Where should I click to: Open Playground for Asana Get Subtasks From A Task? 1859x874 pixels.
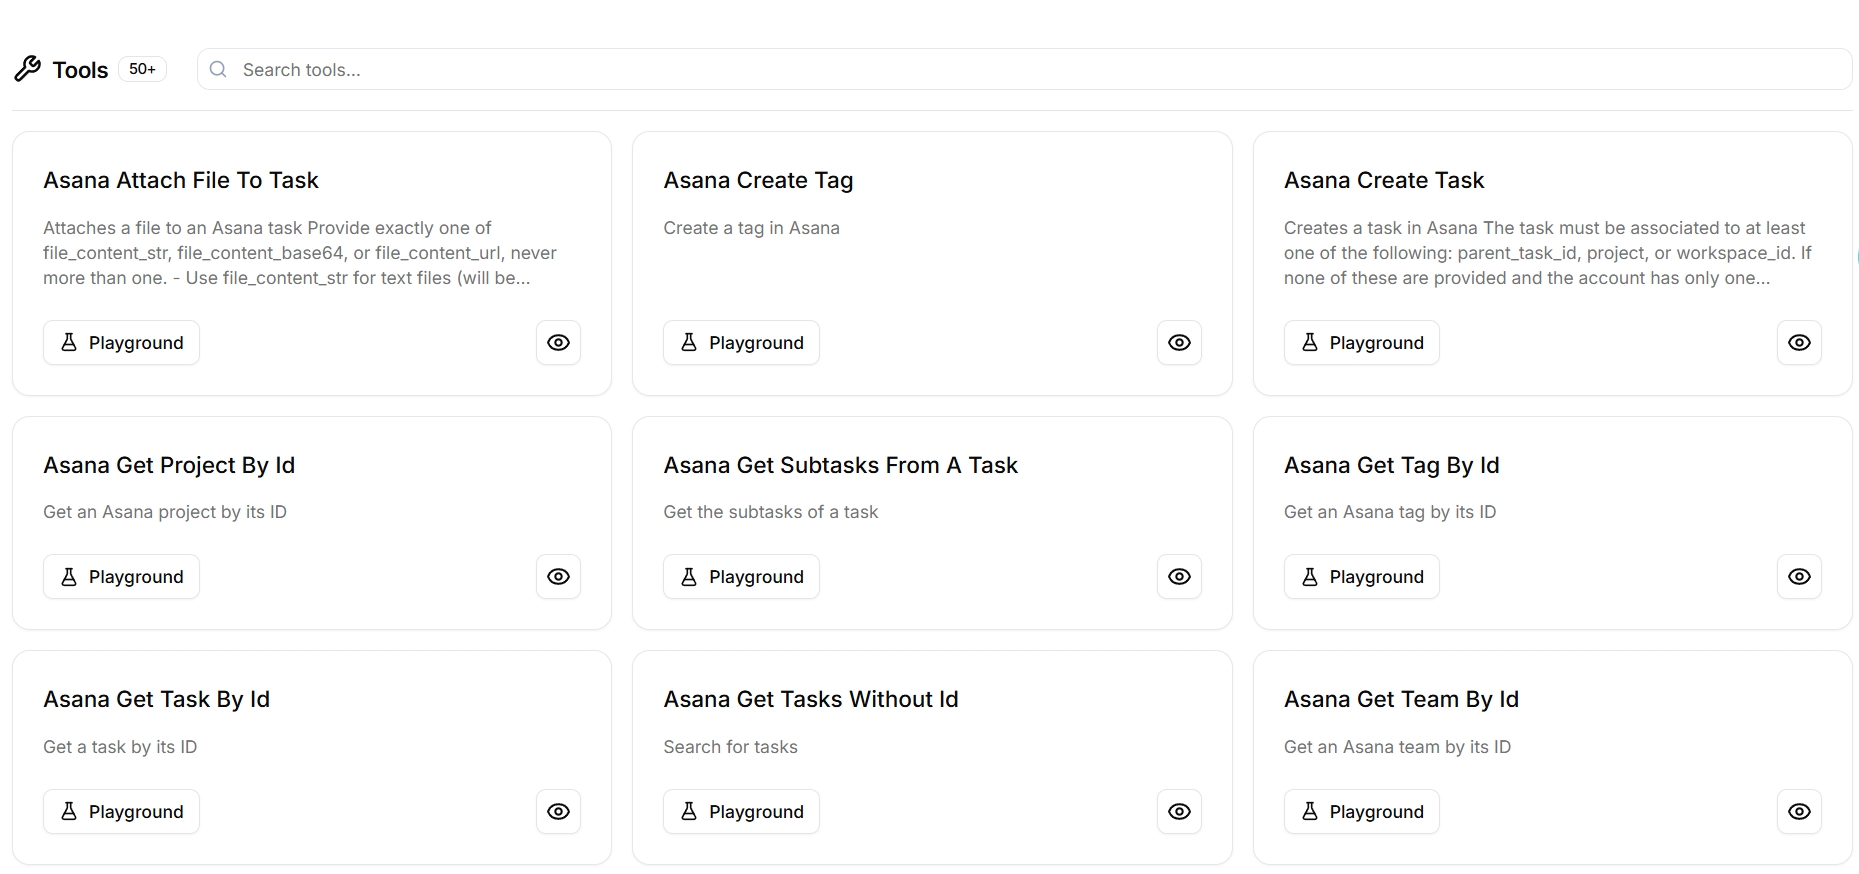[741, 577]
